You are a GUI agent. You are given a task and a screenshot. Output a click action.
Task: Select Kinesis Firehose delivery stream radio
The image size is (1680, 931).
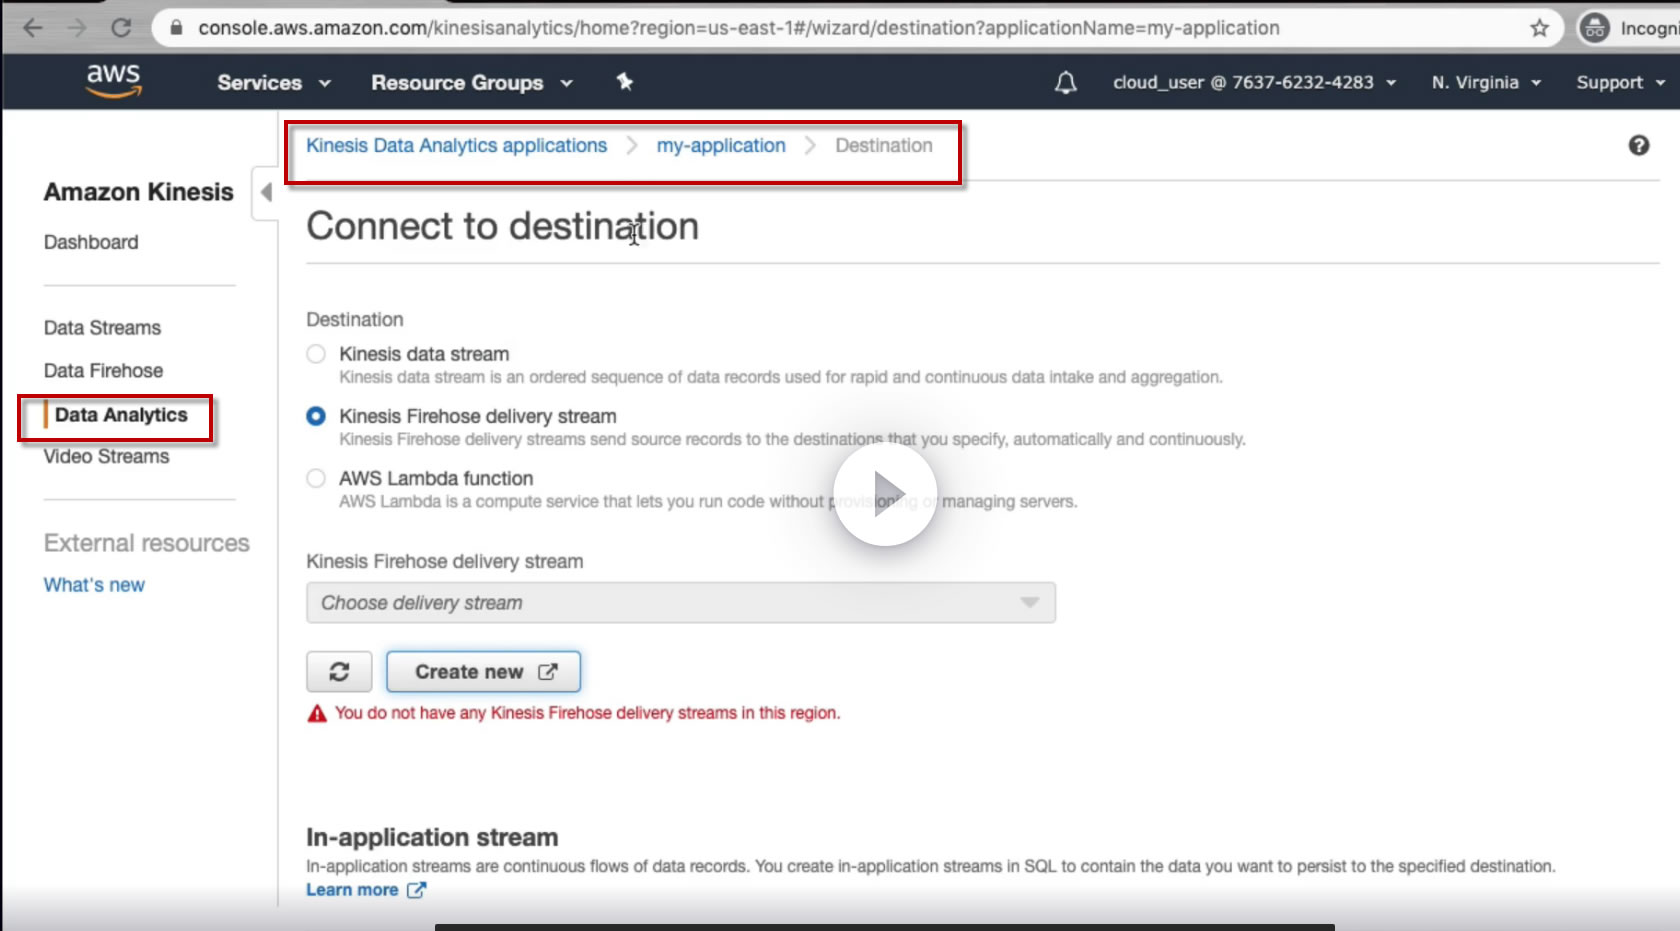(316, 416)
